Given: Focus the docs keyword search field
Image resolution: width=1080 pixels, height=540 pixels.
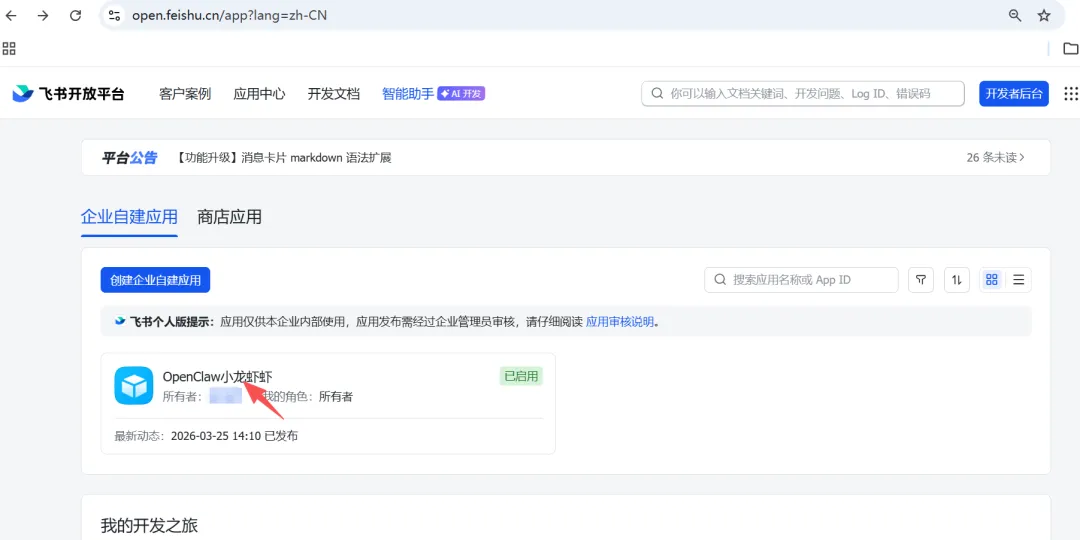Looking at the screenshot, I should point(802,94).
